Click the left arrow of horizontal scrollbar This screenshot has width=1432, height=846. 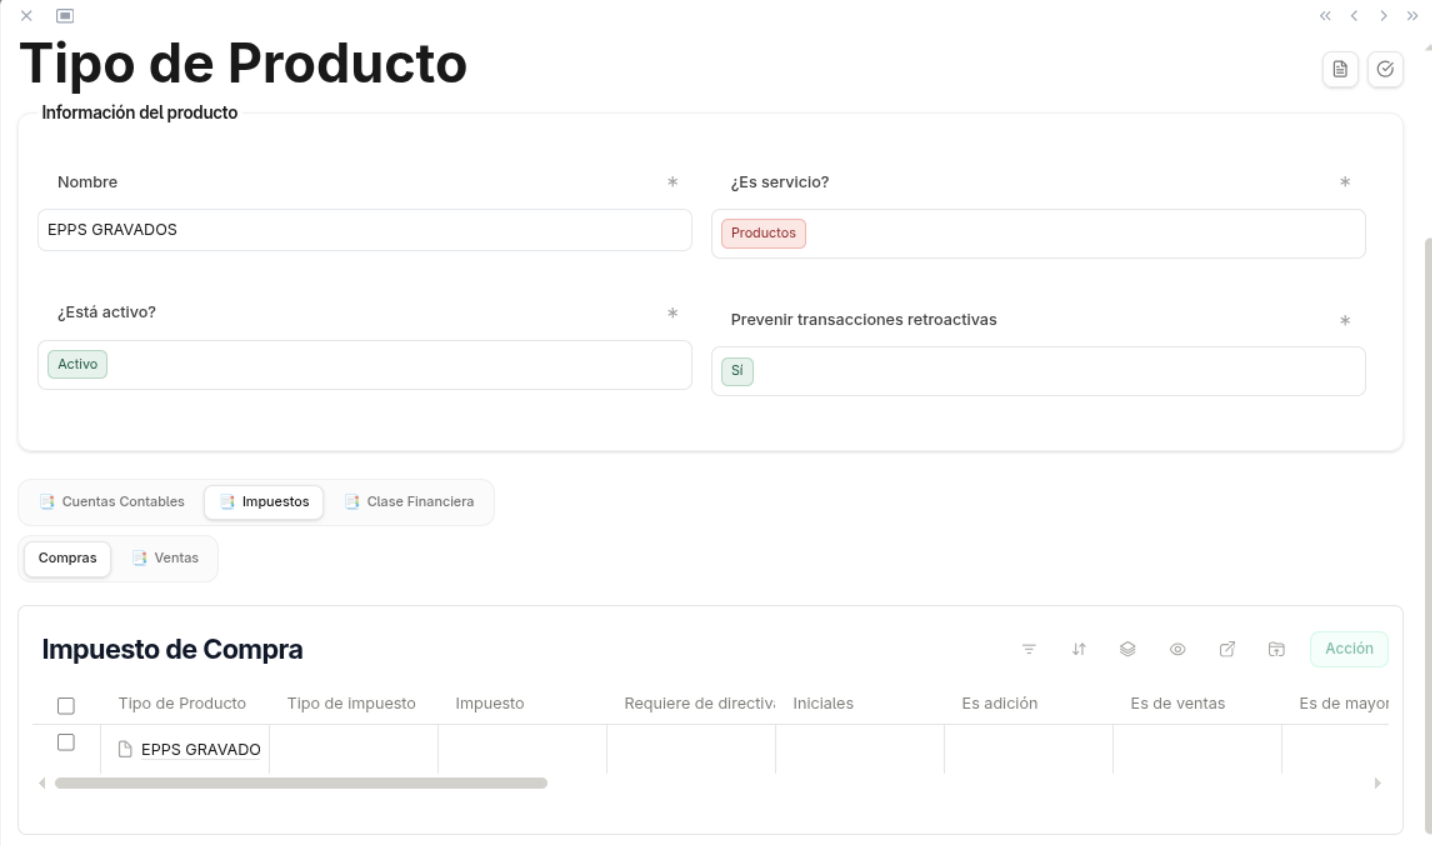click(x=42, y=783)
